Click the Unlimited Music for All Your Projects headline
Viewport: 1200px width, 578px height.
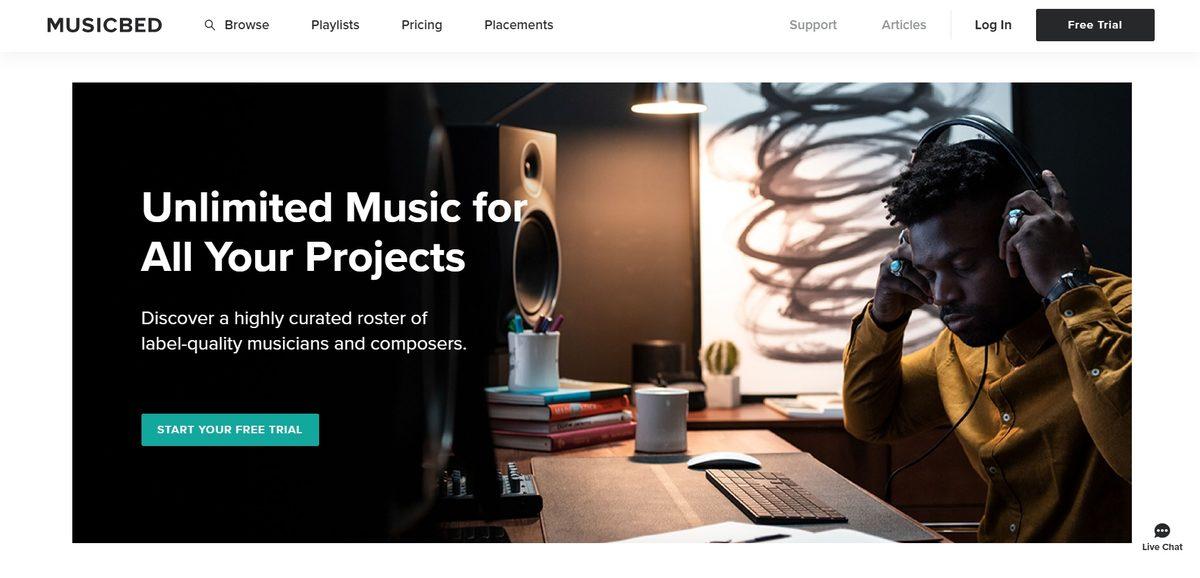click(335, 231)
